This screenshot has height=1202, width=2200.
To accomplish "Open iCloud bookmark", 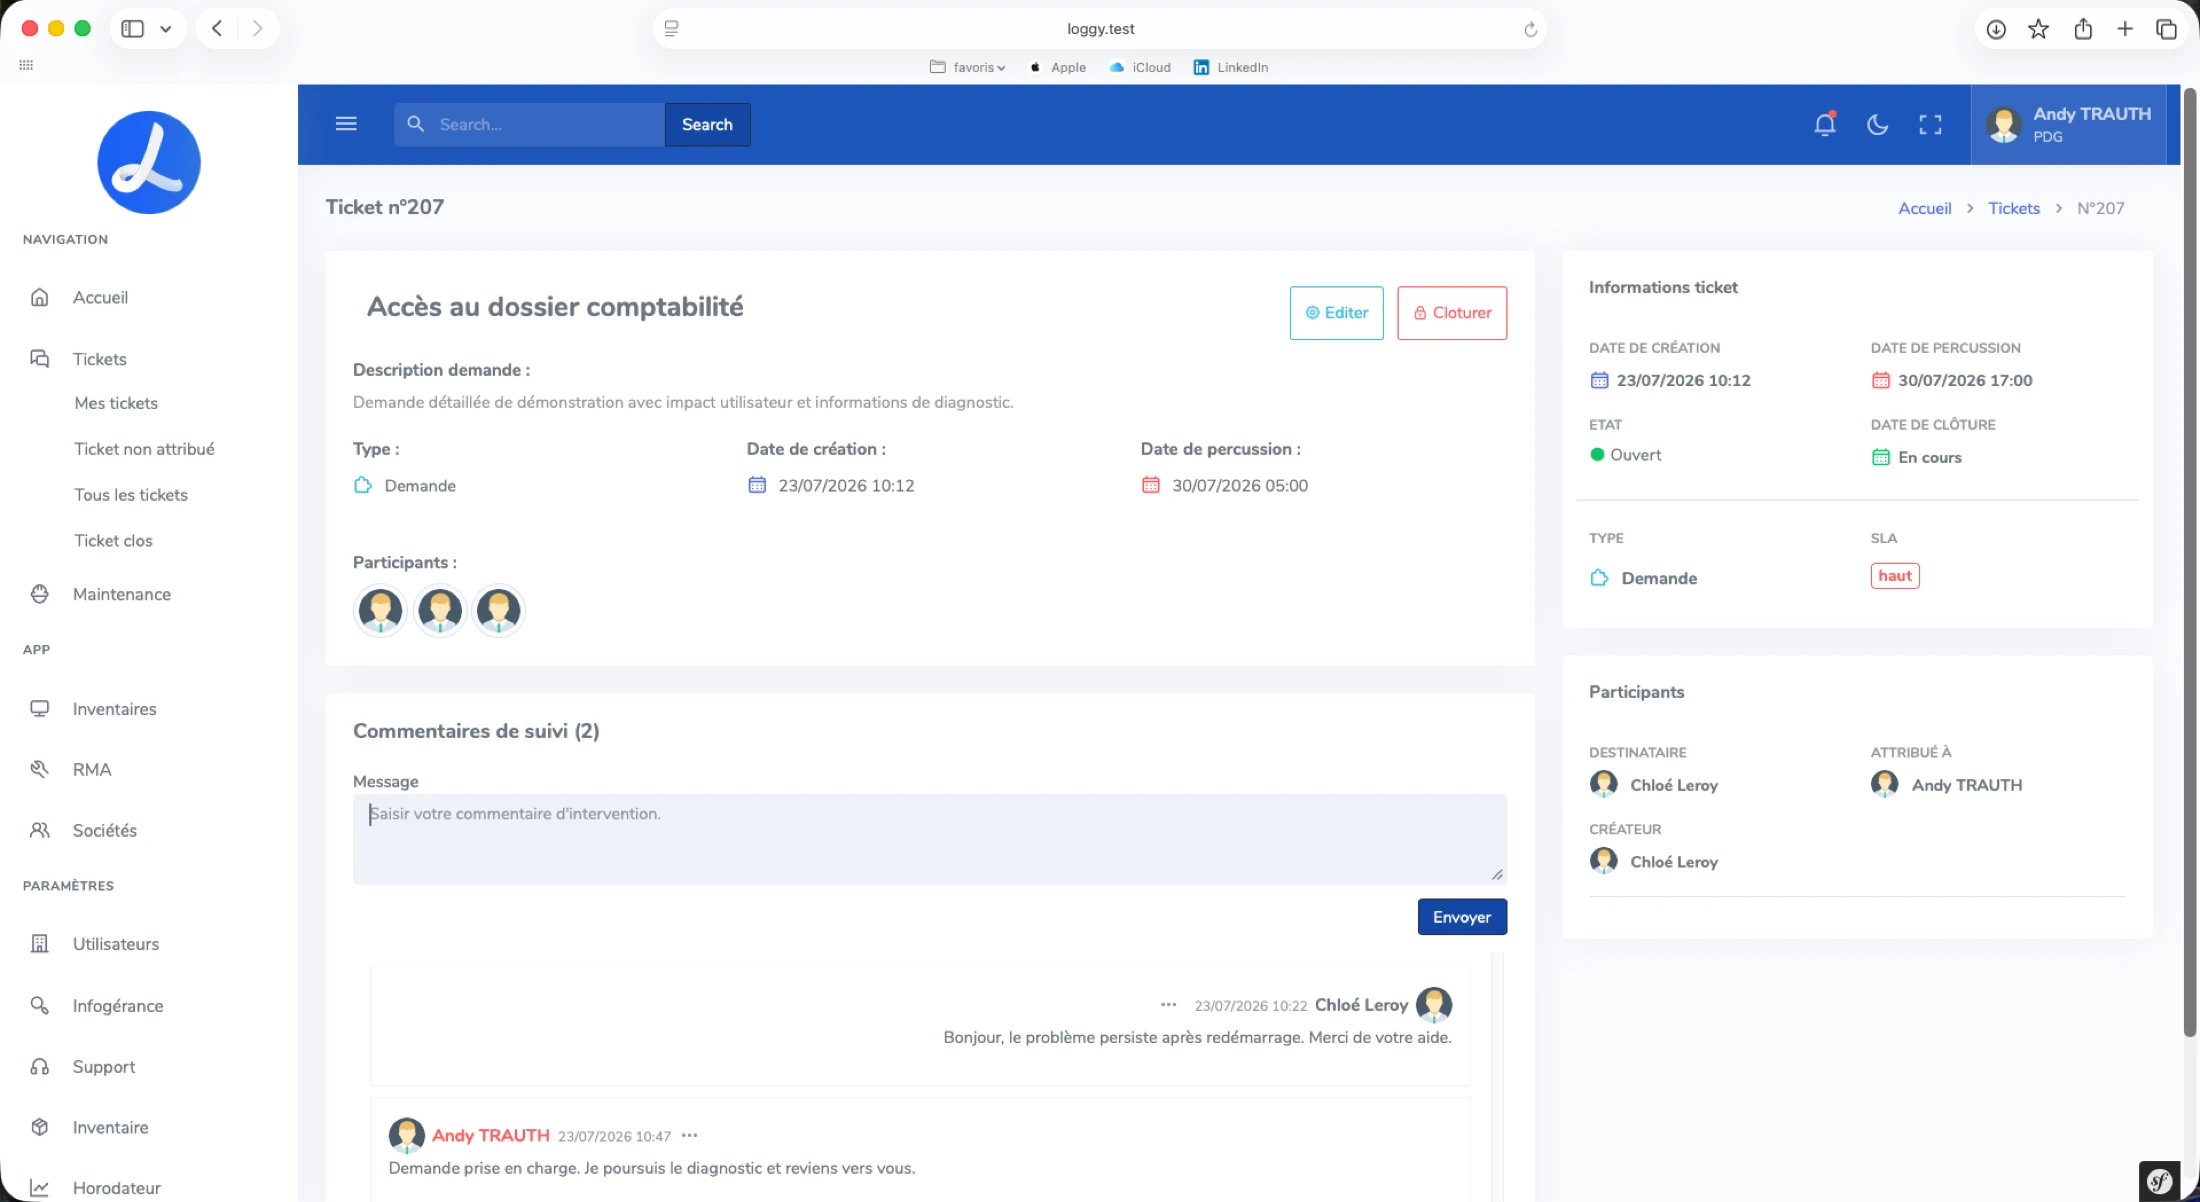I will [x=1140, y=67].
